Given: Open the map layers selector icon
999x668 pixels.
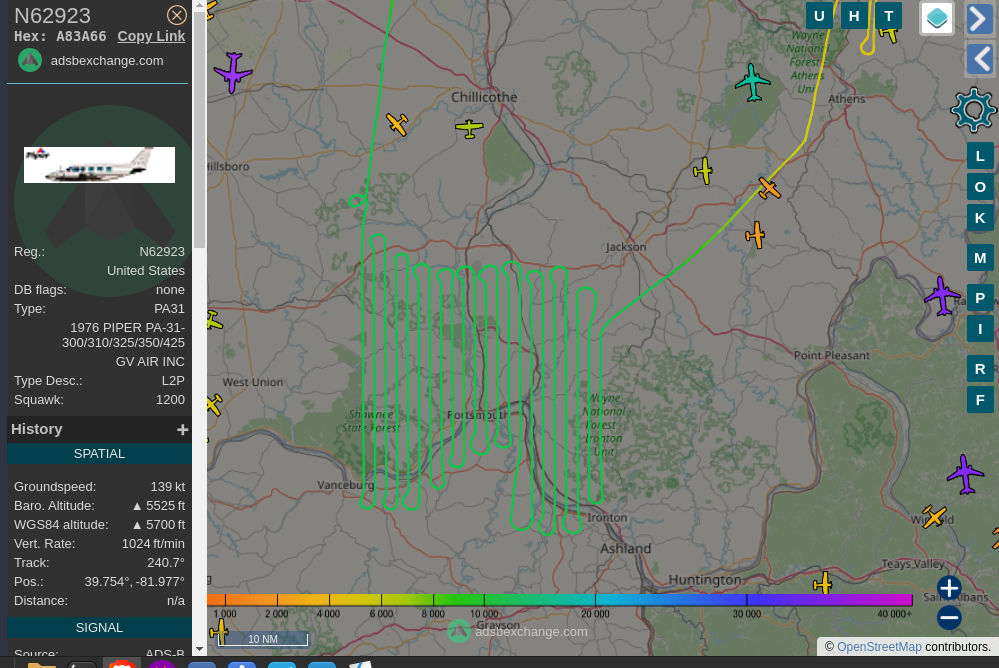Looking at the screenshot, I should pyautogui.click(x=937, y=18).
